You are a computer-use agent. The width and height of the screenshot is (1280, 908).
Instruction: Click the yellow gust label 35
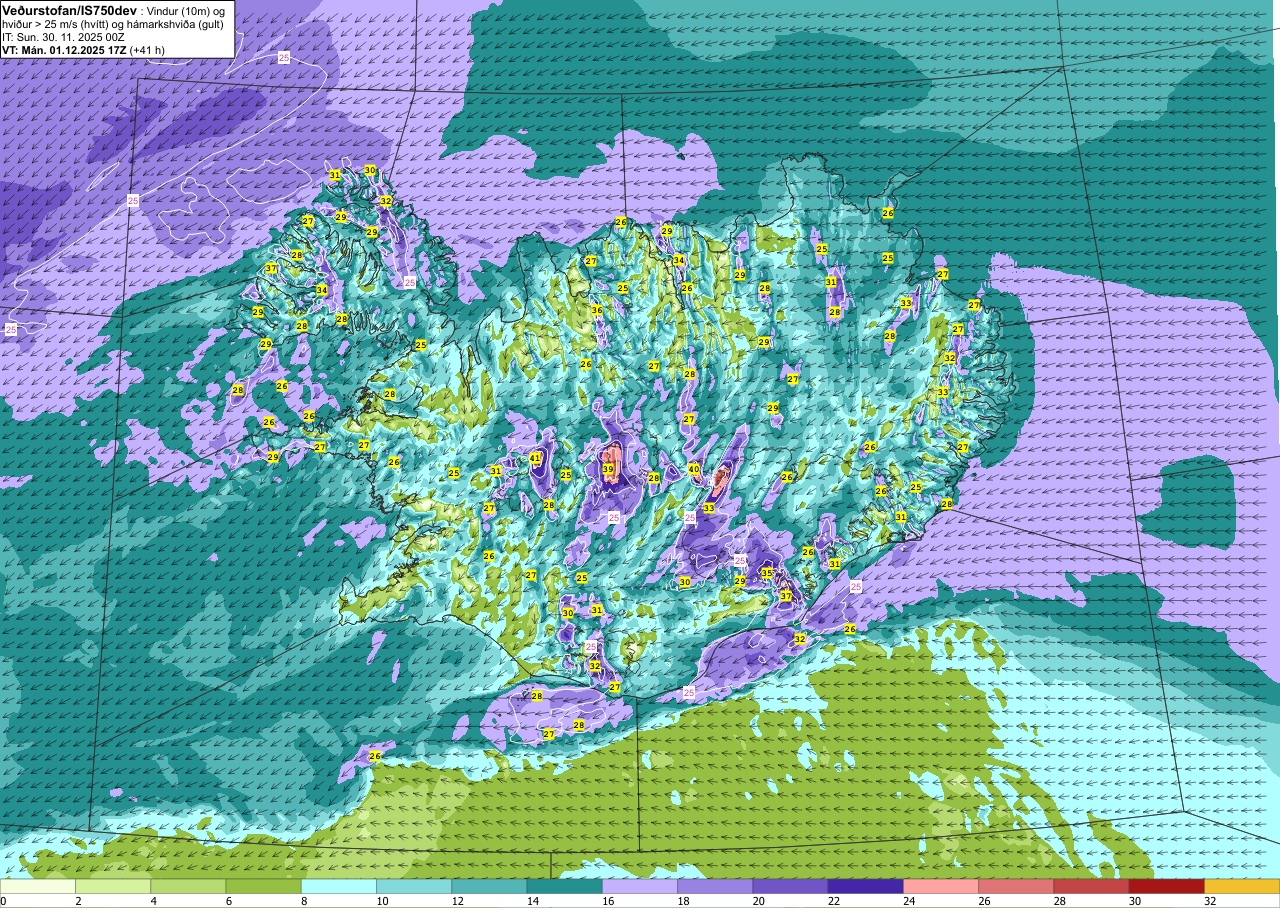point(767,573)
